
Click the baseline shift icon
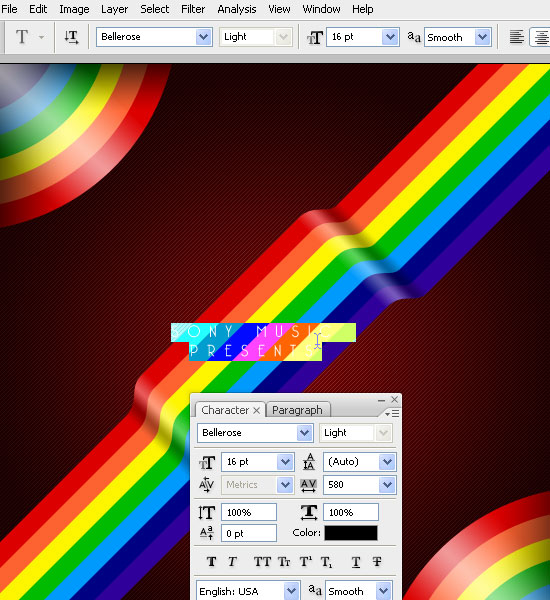(207, 533)
